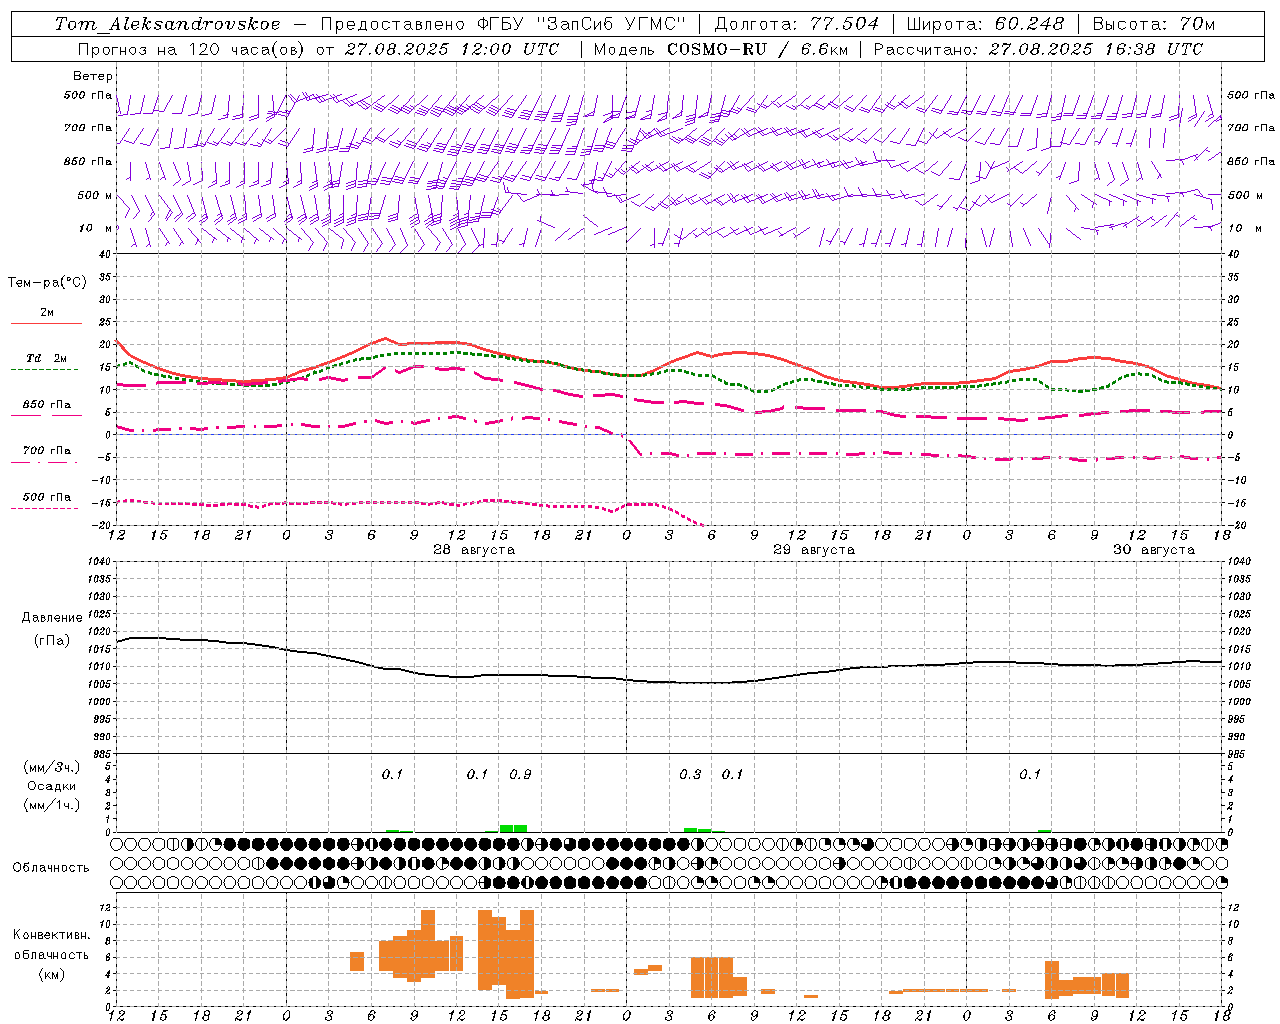
Task: Click the 30 августа date label
Action: (1154, 550)
